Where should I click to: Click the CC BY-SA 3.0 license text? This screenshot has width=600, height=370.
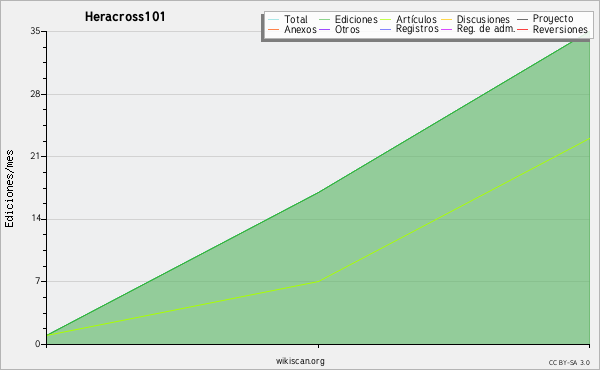(x=569, y=362)
